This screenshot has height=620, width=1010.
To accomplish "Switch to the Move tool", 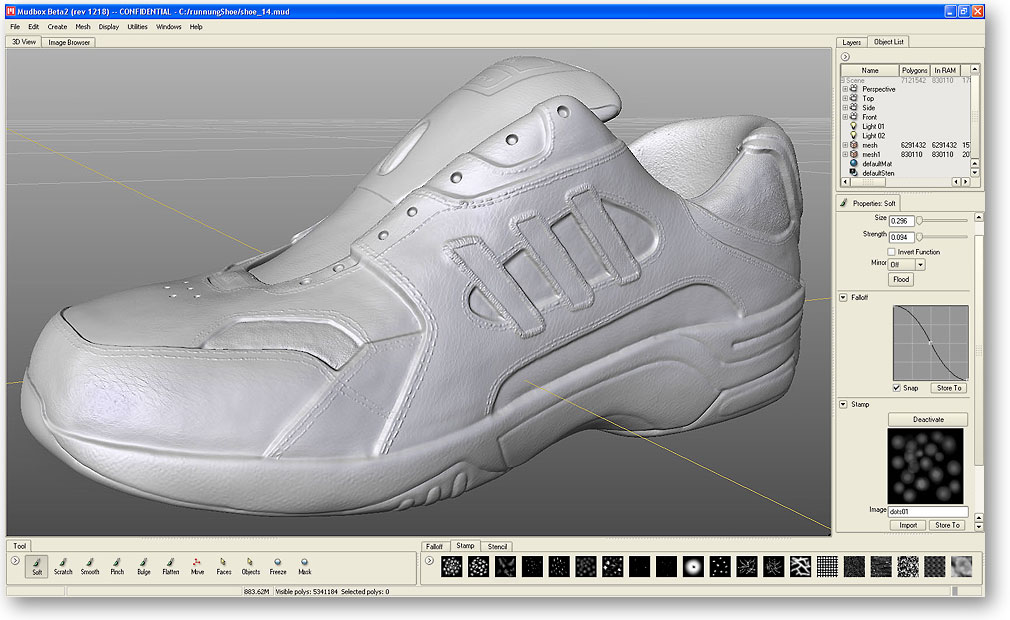I will [197, 567].
